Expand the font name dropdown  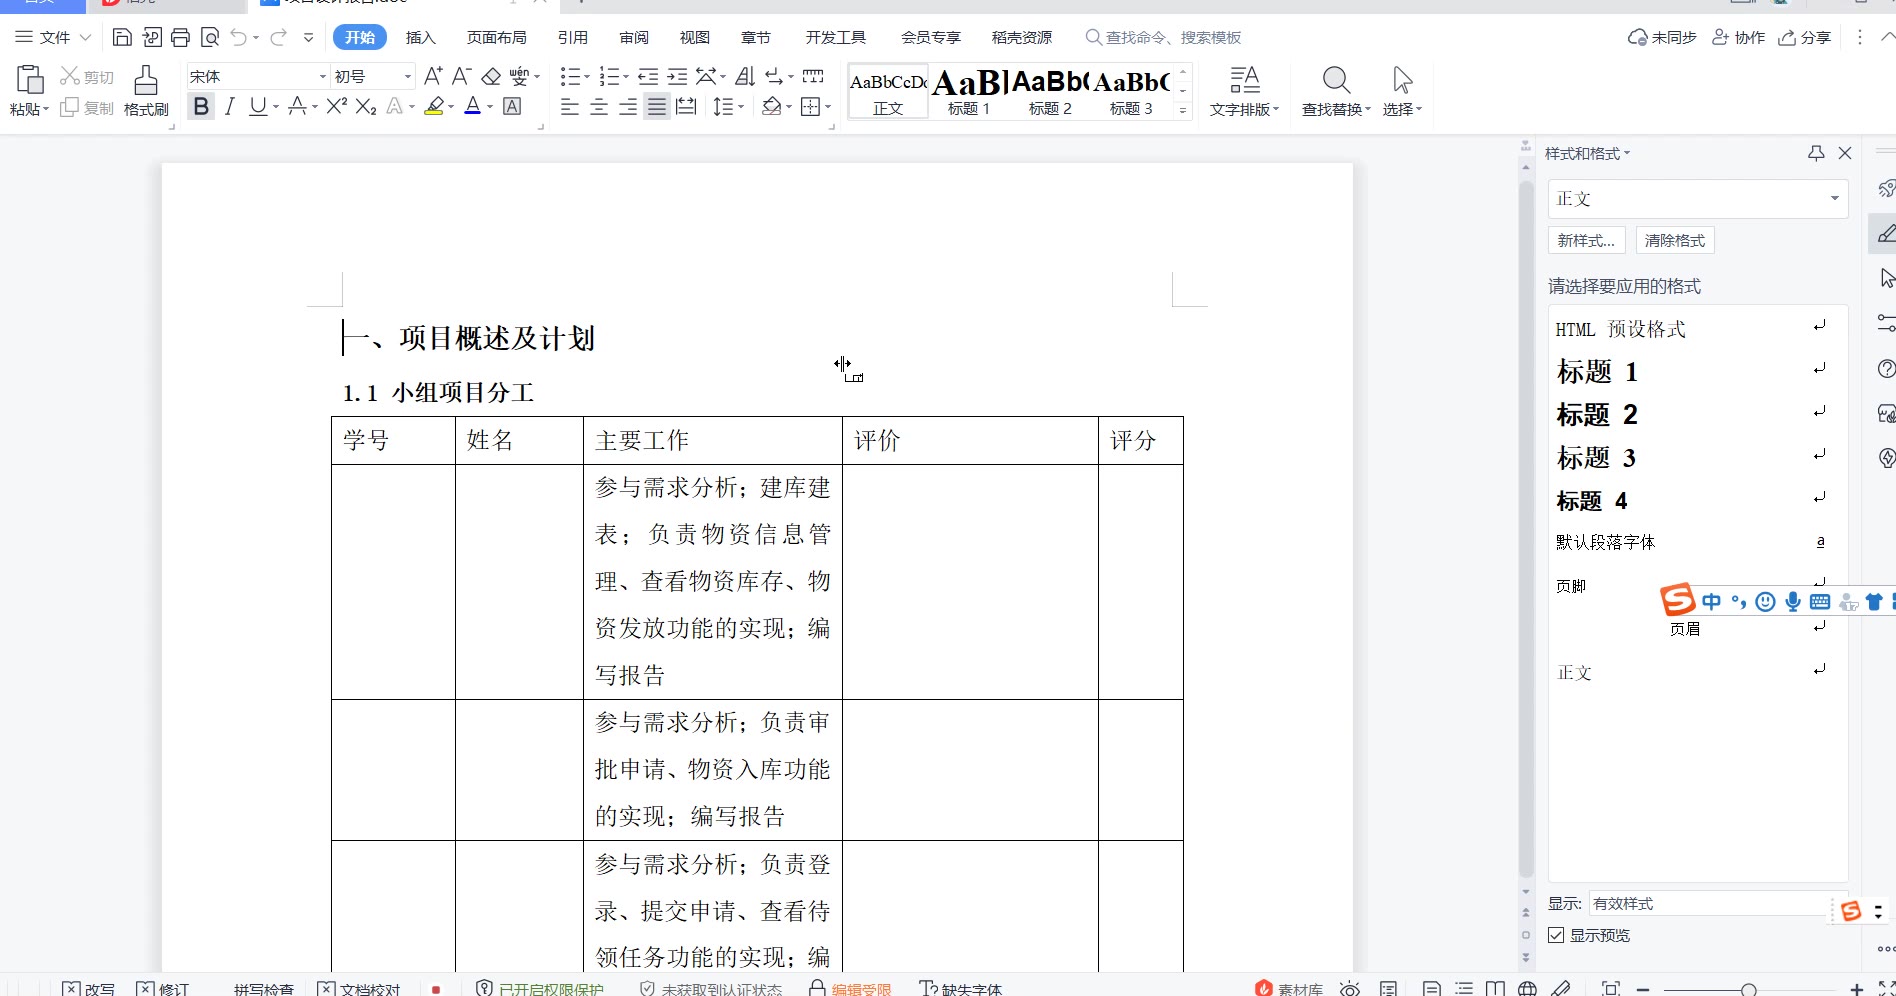[323, 77]
